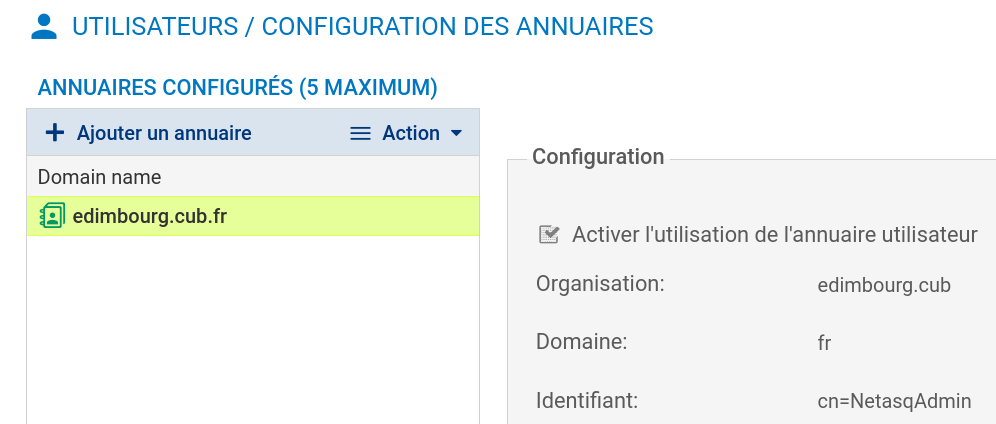
Task: Click the three-line Action menu icon
Action: (x=361, y=134)
